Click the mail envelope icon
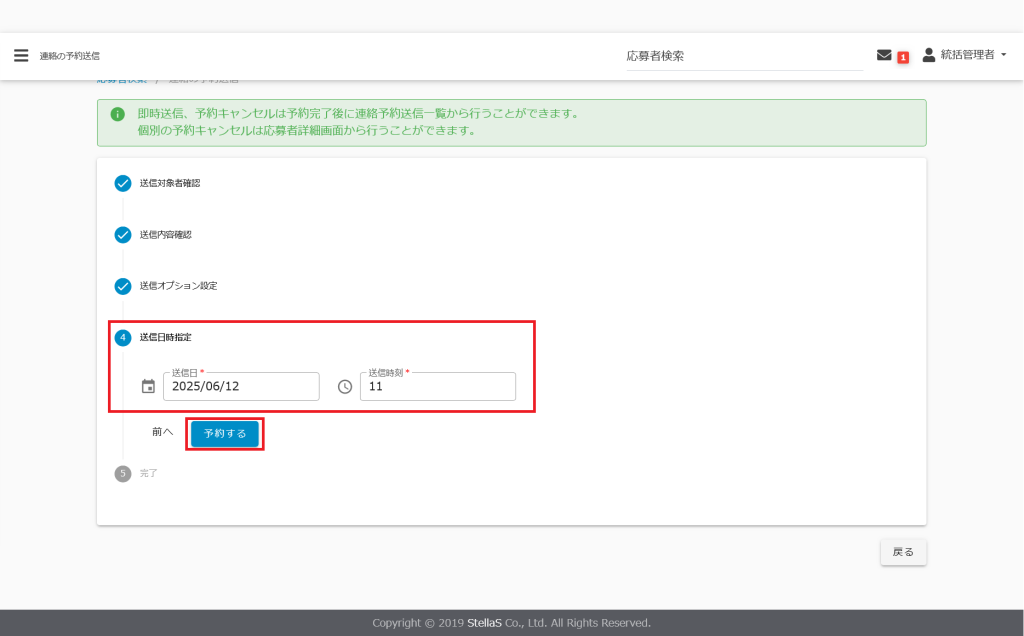This screenshot has height=636, width=1024. [884, 55]
